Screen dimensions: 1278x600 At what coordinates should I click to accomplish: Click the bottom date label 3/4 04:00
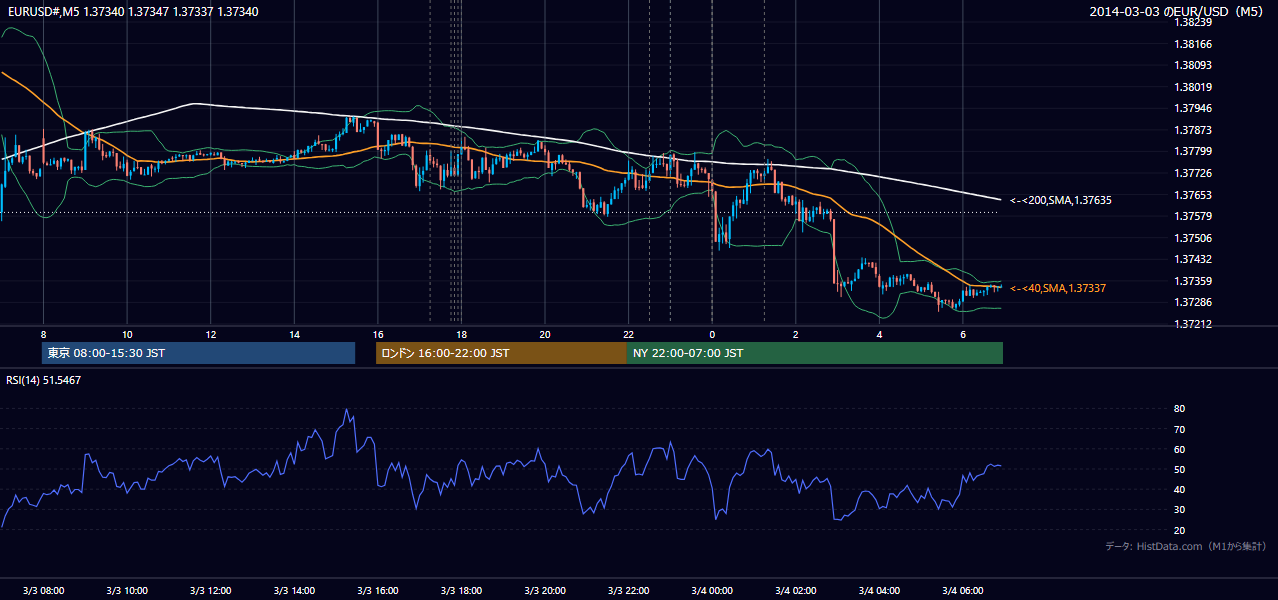(880, 590)
